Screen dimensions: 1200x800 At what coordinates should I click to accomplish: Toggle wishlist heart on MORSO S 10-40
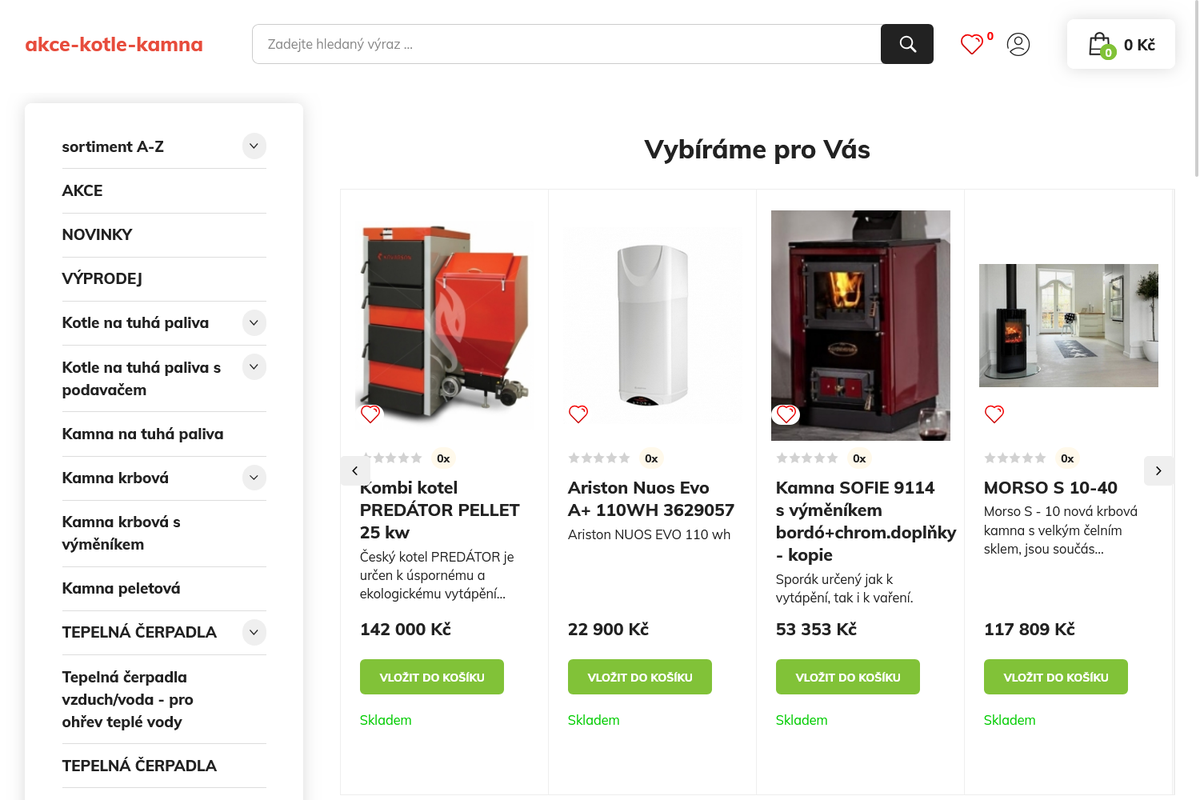point(994,414)
